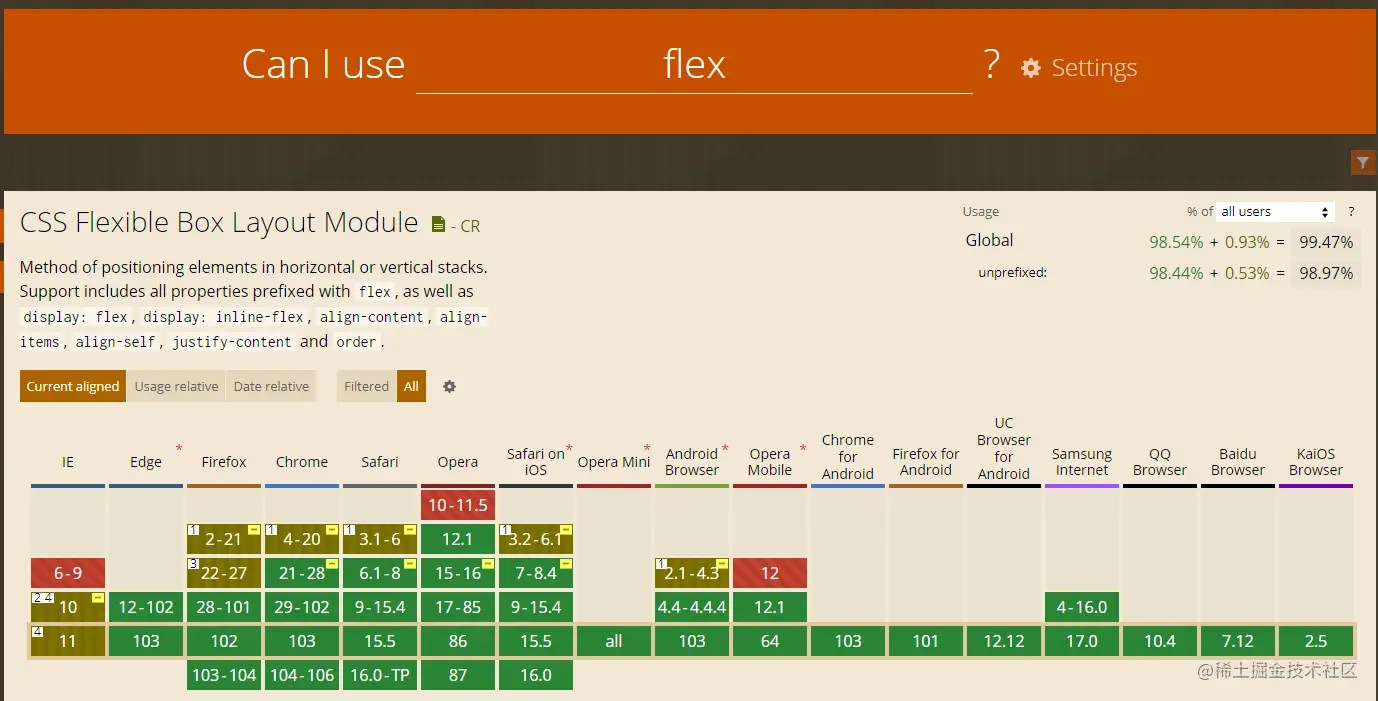The image size is (1378, 701).
Task: Click the Edge column header
Action: coord(146,462)
